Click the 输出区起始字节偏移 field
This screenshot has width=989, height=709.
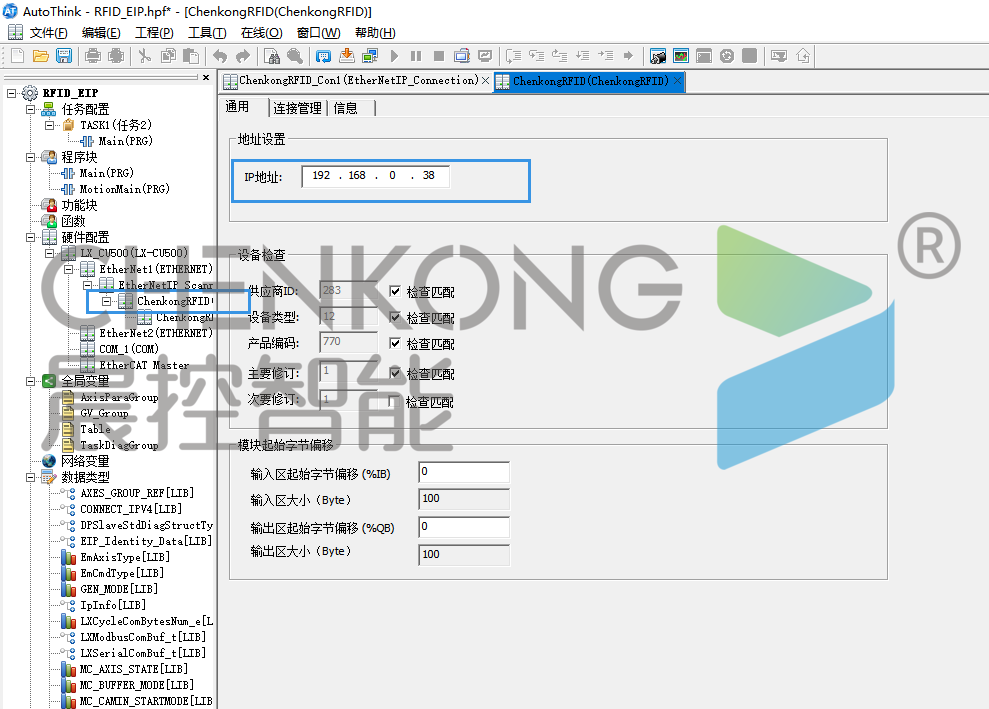pyautogui.click(x=464, y=527)
